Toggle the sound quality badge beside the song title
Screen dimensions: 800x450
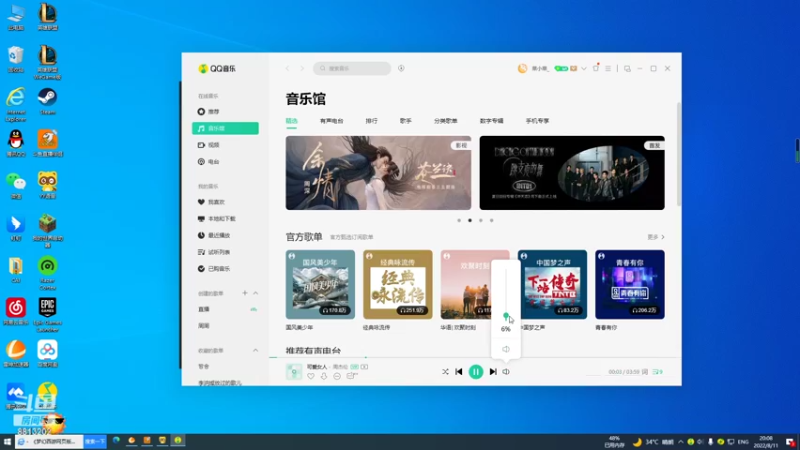(x=354, y=367)
